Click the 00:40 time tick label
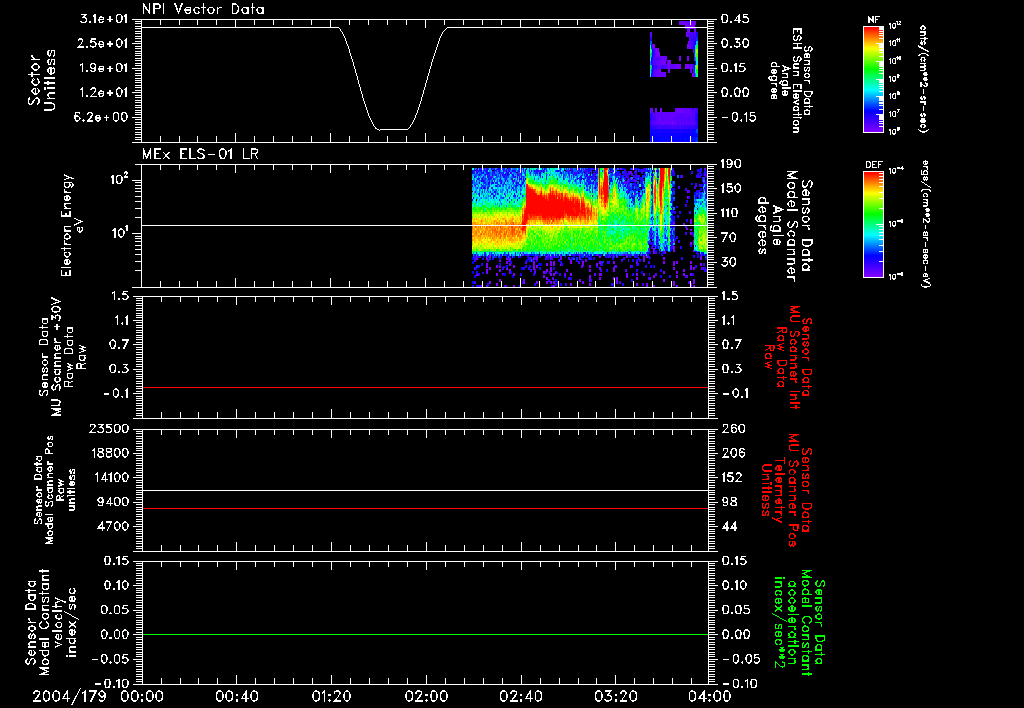Screen dimensions: 1024x708 coord(236,696)
